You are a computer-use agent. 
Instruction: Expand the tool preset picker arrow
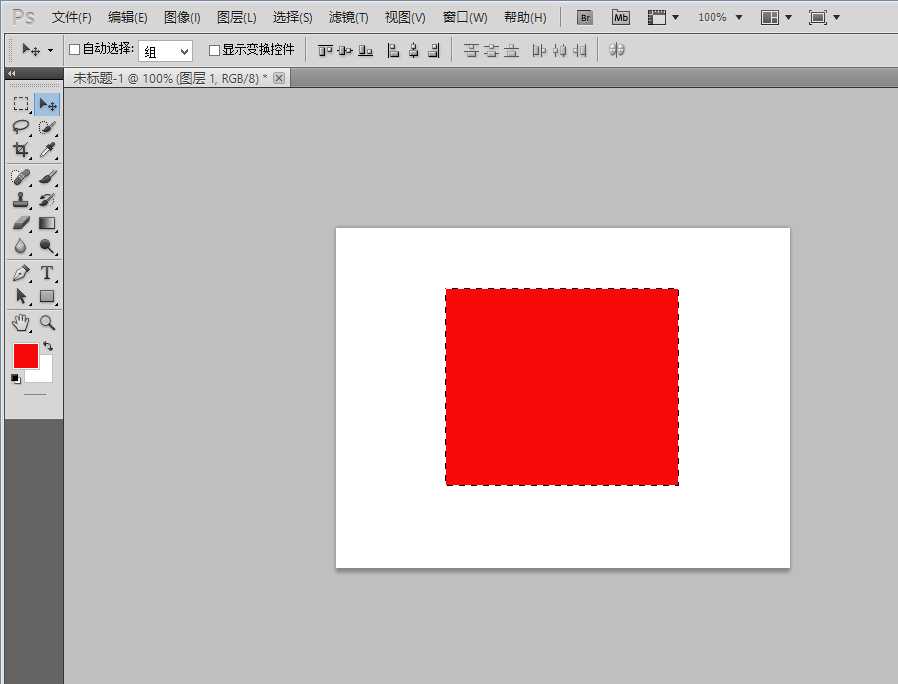coord(50,50)
